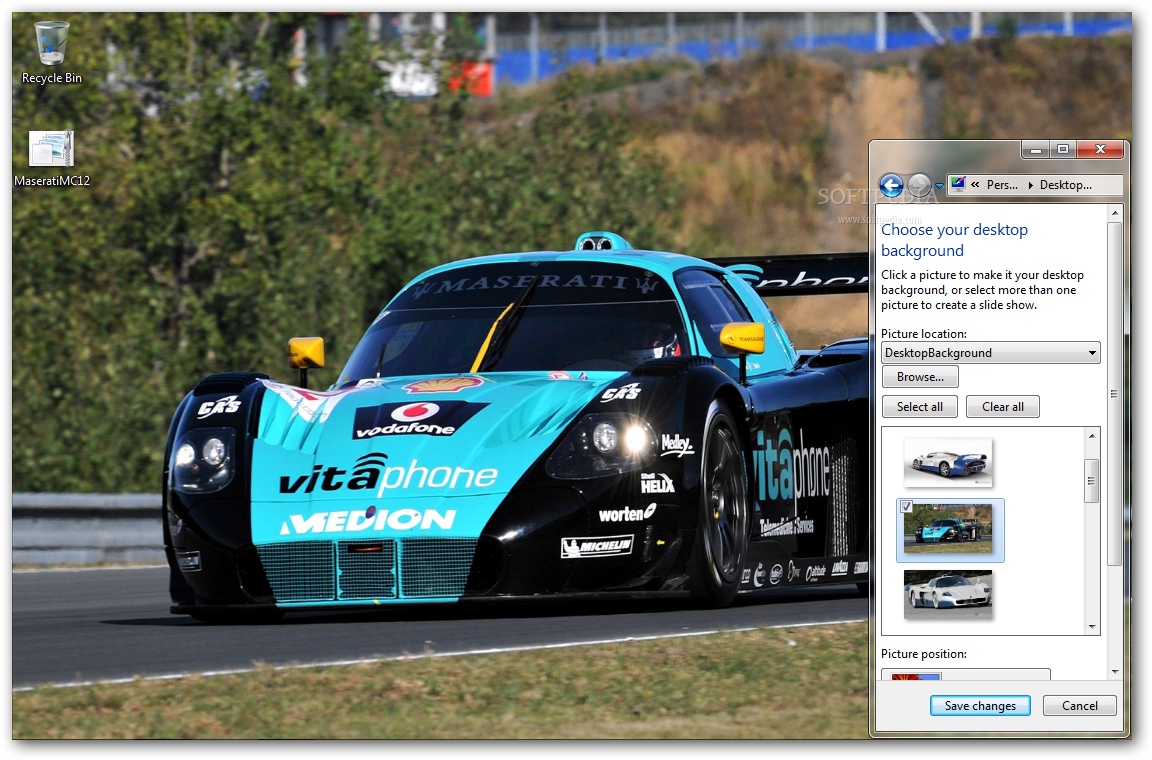
Task: Select the white and blue Maserati thumbnail
Action: pos(948,463)
